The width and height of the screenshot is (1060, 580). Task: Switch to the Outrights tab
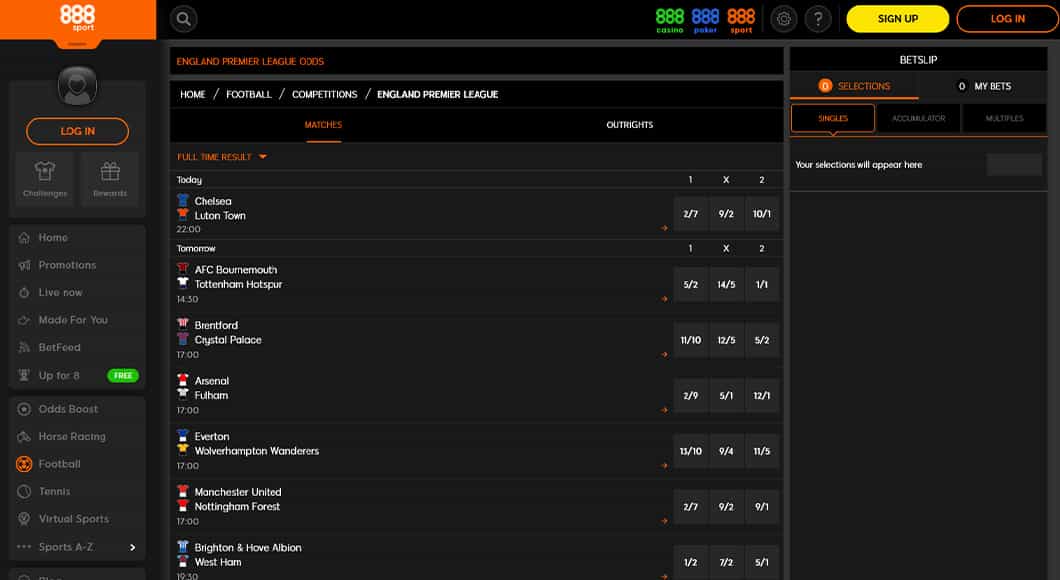point(629,125)
